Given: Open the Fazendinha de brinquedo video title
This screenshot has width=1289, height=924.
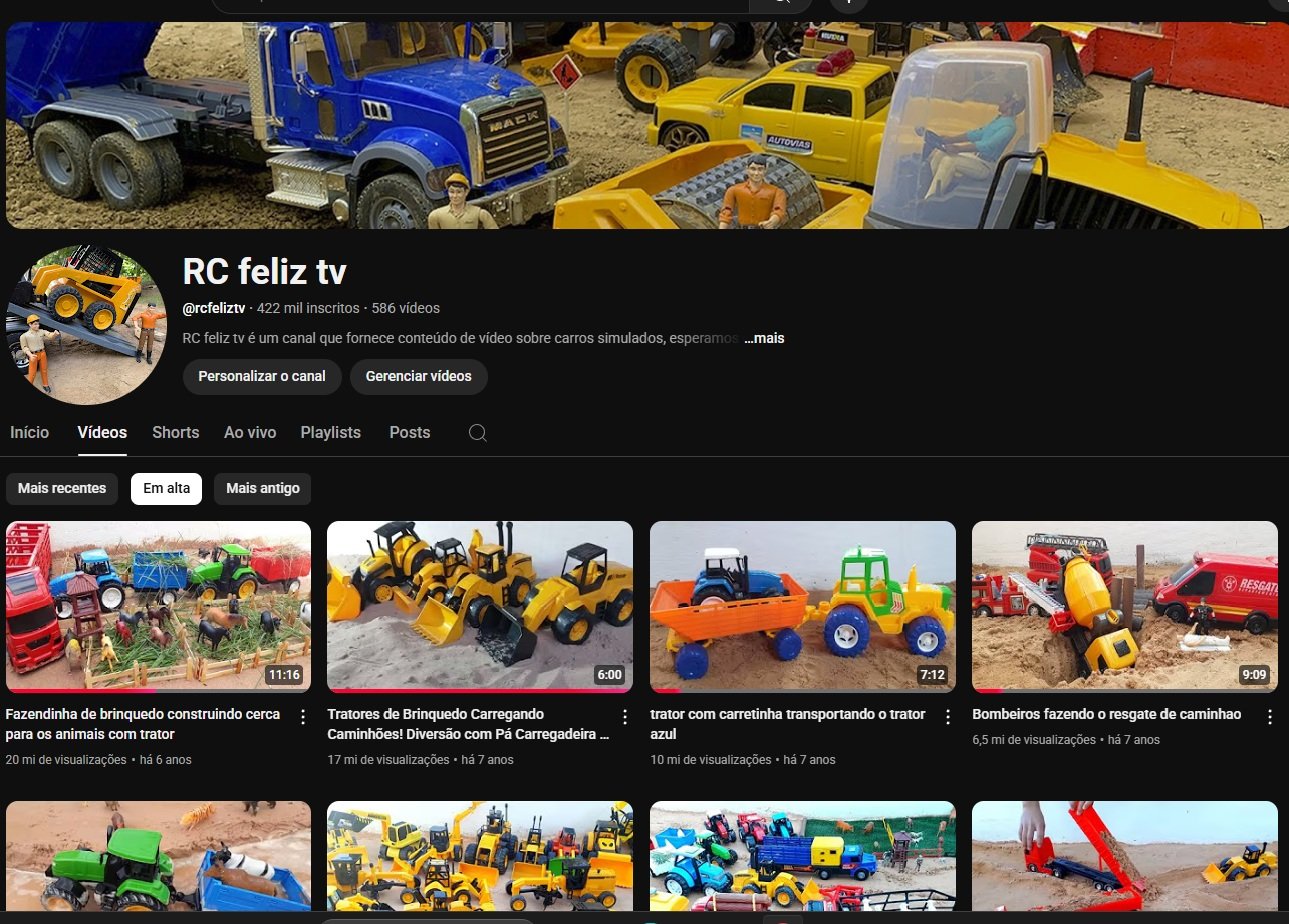Looking at the screenshot, I should 143,724.
